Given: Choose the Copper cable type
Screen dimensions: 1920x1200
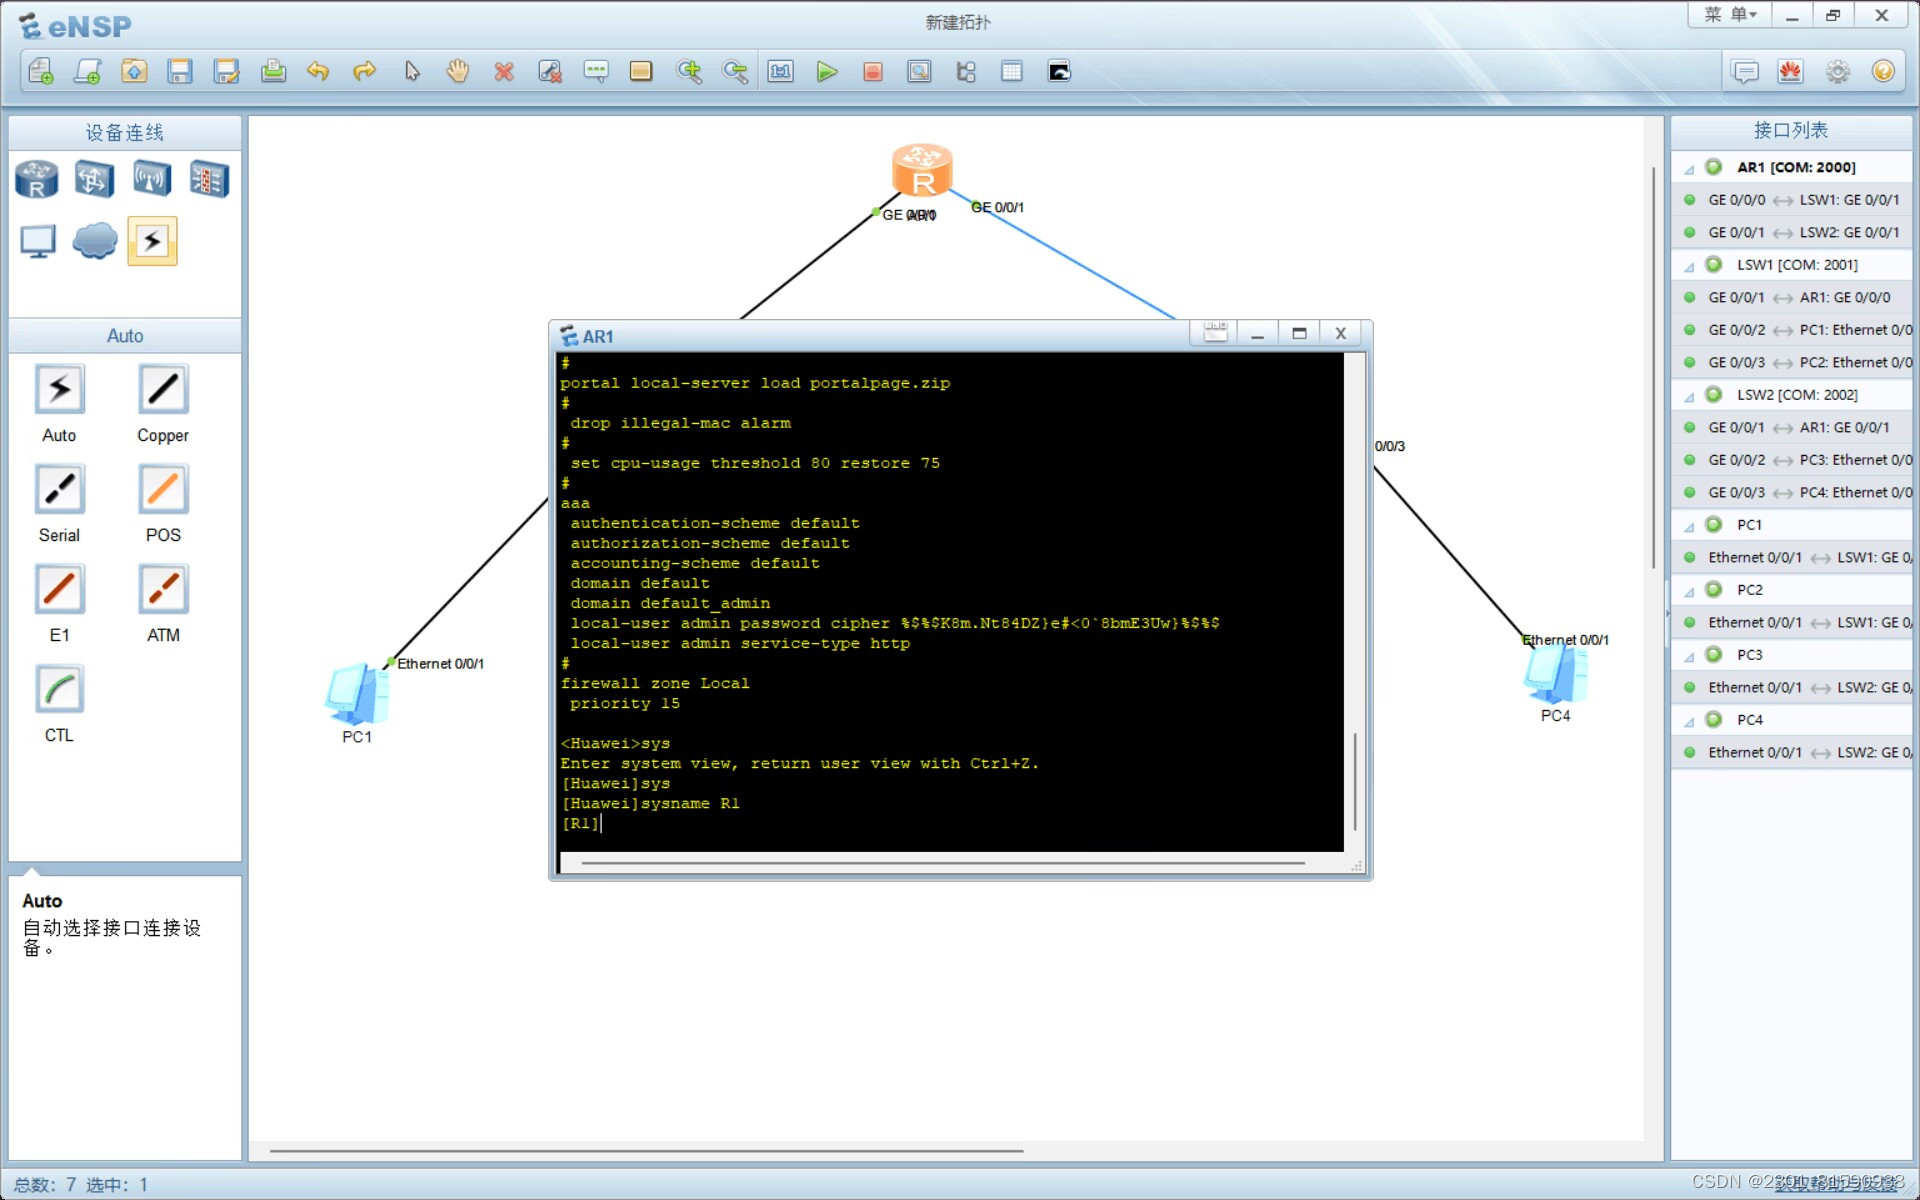Looking at the screenshot, I should [x=163, y=390].
